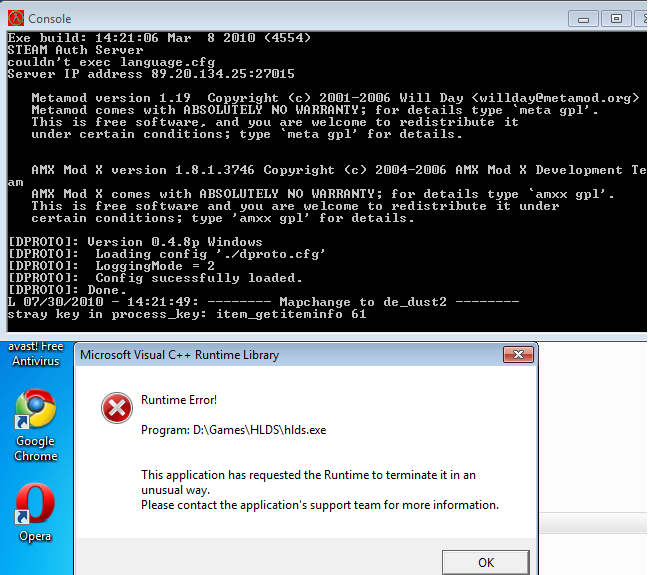Click the 'stray key in process_key' console line
This screenshot has width=648, height=575.
pos(187,314)
